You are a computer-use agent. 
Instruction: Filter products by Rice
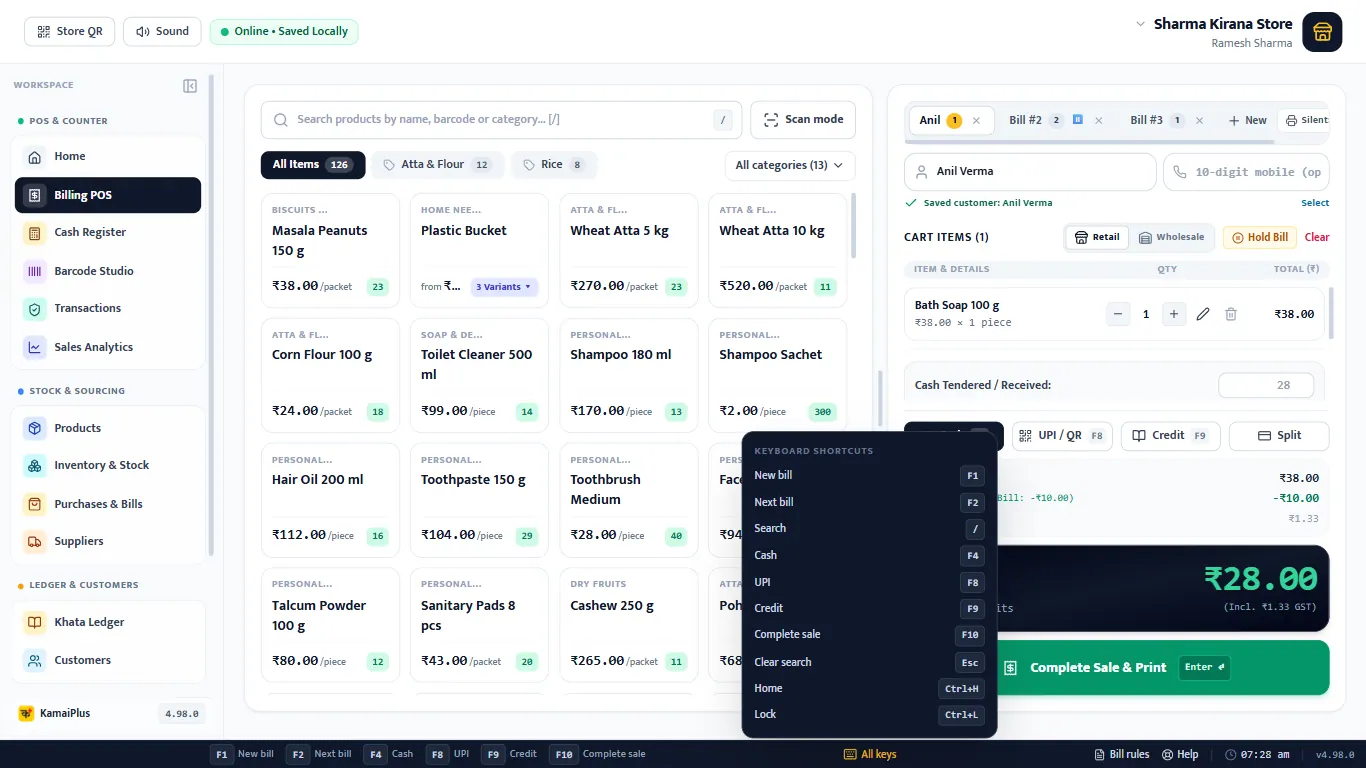553,165
